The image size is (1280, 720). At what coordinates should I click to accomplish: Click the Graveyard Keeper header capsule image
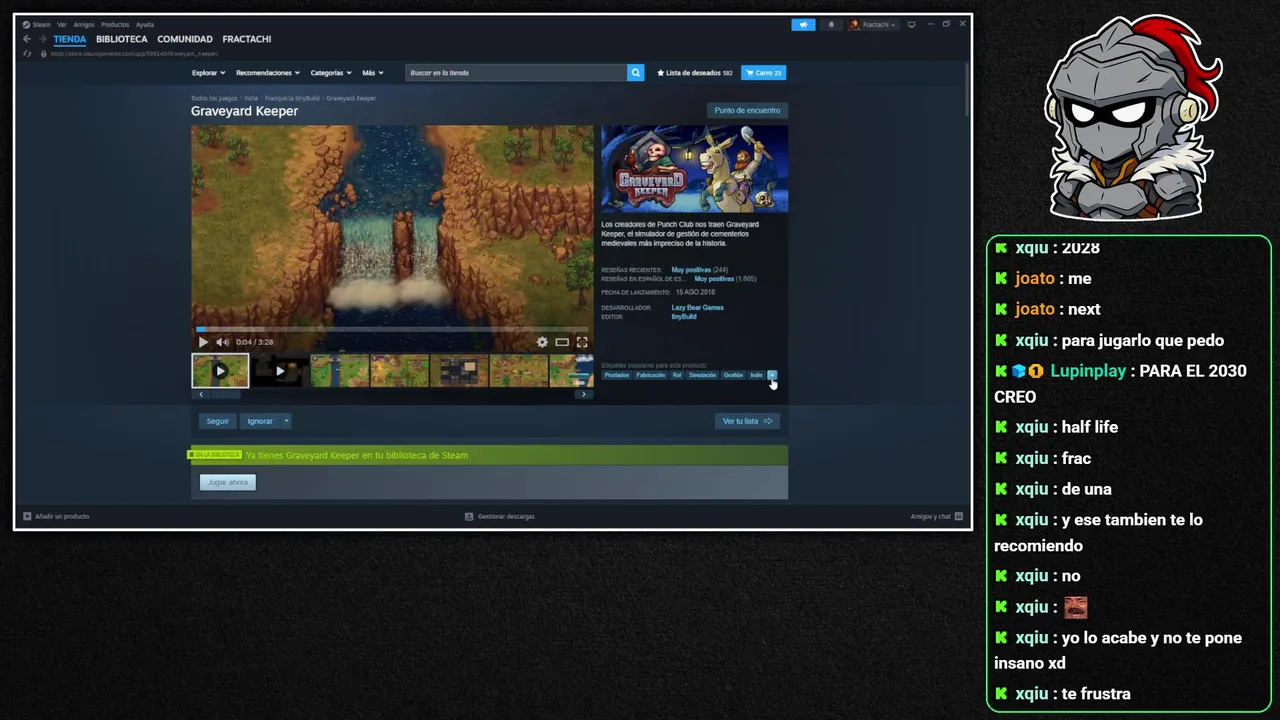694,169
